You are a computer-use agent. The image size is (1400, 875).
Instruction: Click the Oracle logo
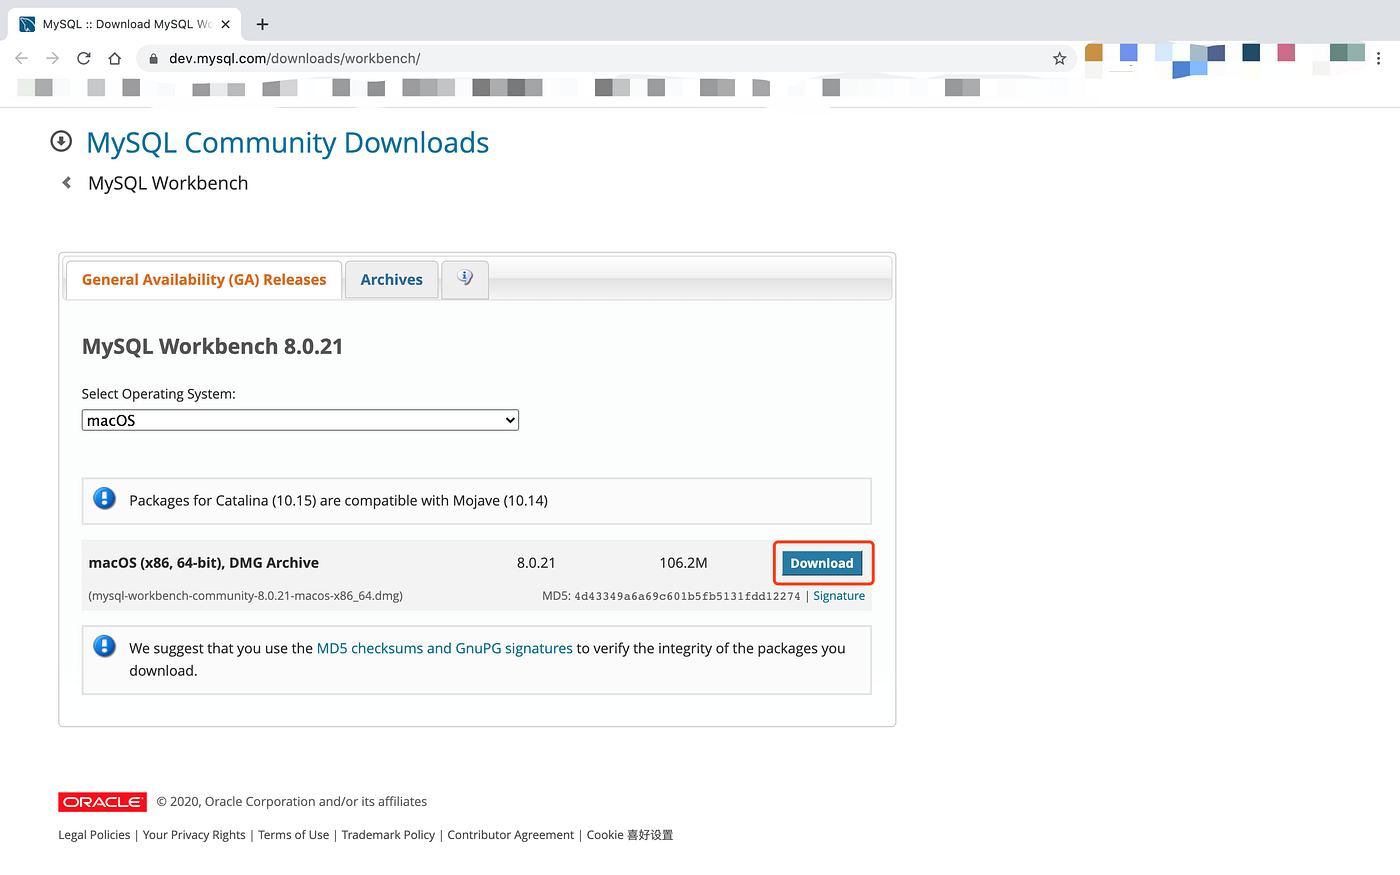coord(102,802)
